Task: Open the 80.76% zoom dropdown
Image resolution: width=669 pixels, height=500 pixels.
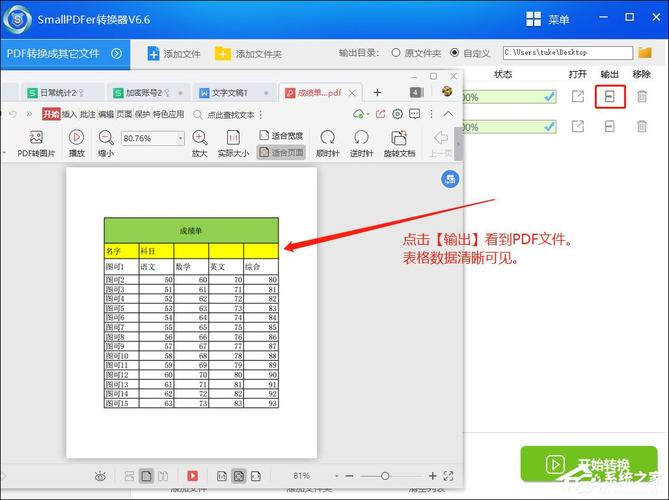Action: point(180,138)
